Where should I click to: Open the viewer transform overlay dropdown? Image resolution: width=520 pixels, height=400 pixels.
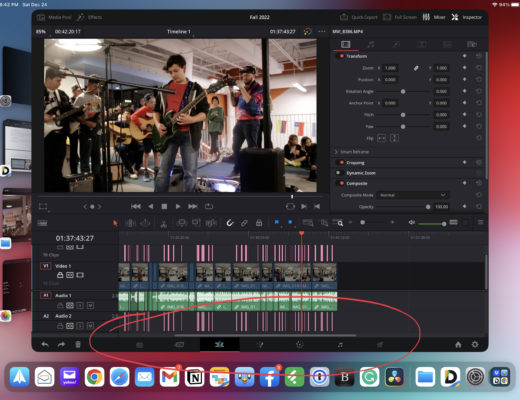coord(43,207)
